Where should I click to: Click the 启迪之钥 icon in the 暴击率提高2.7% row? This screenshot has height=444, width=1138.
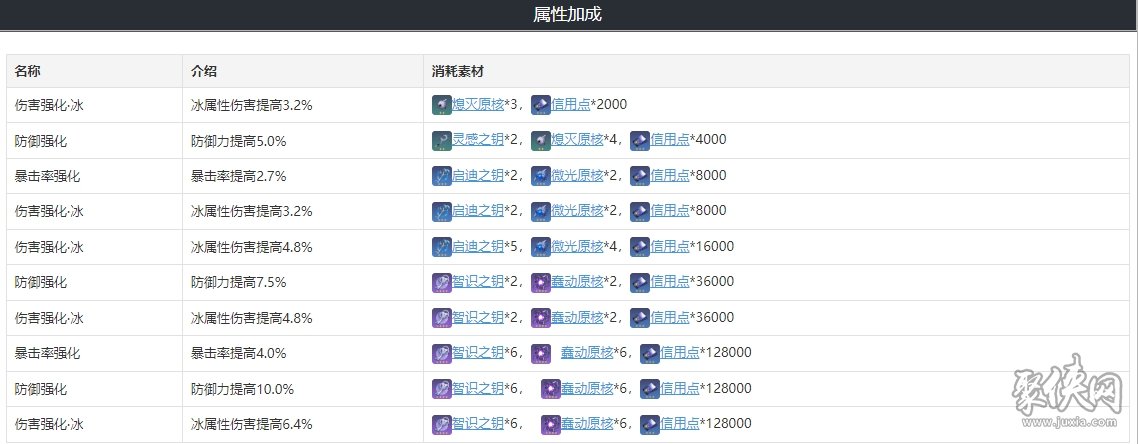(442, 176)
